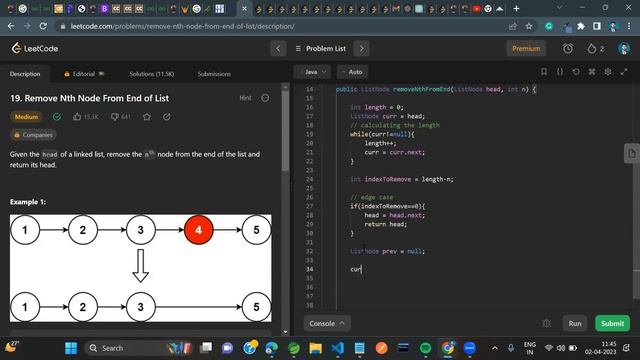Submit the solution

point(612,323)
